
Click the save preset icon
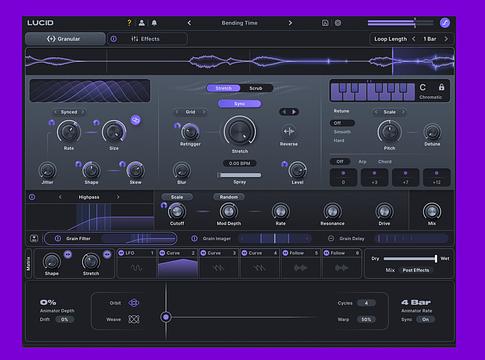coord(325,23)
